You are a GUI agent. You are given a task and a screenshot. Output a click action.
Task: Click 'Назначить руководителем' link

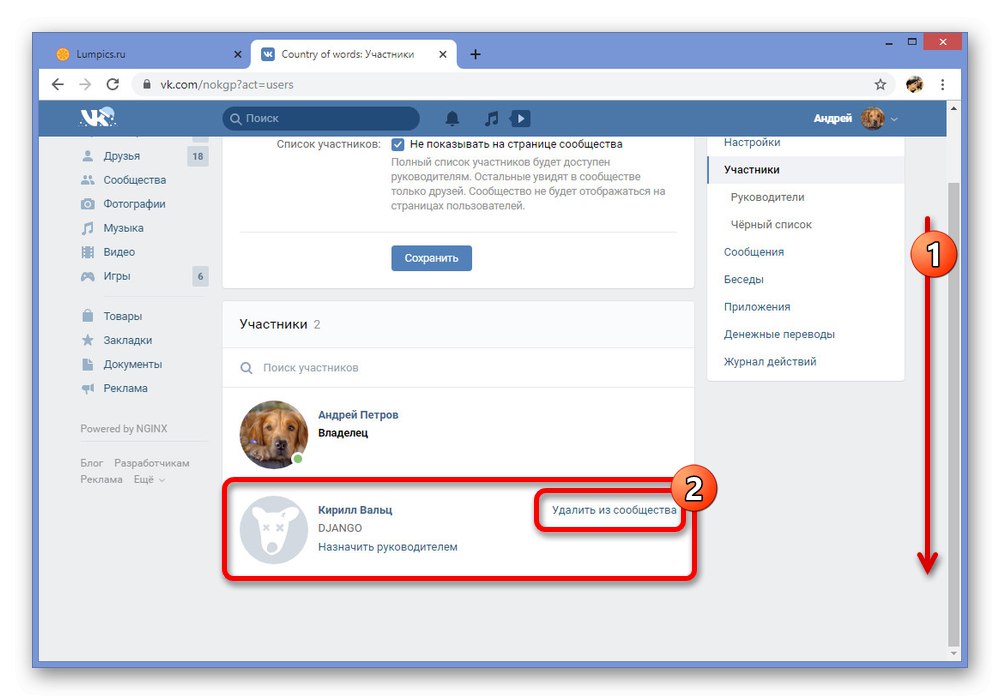(x=388, y=547)
